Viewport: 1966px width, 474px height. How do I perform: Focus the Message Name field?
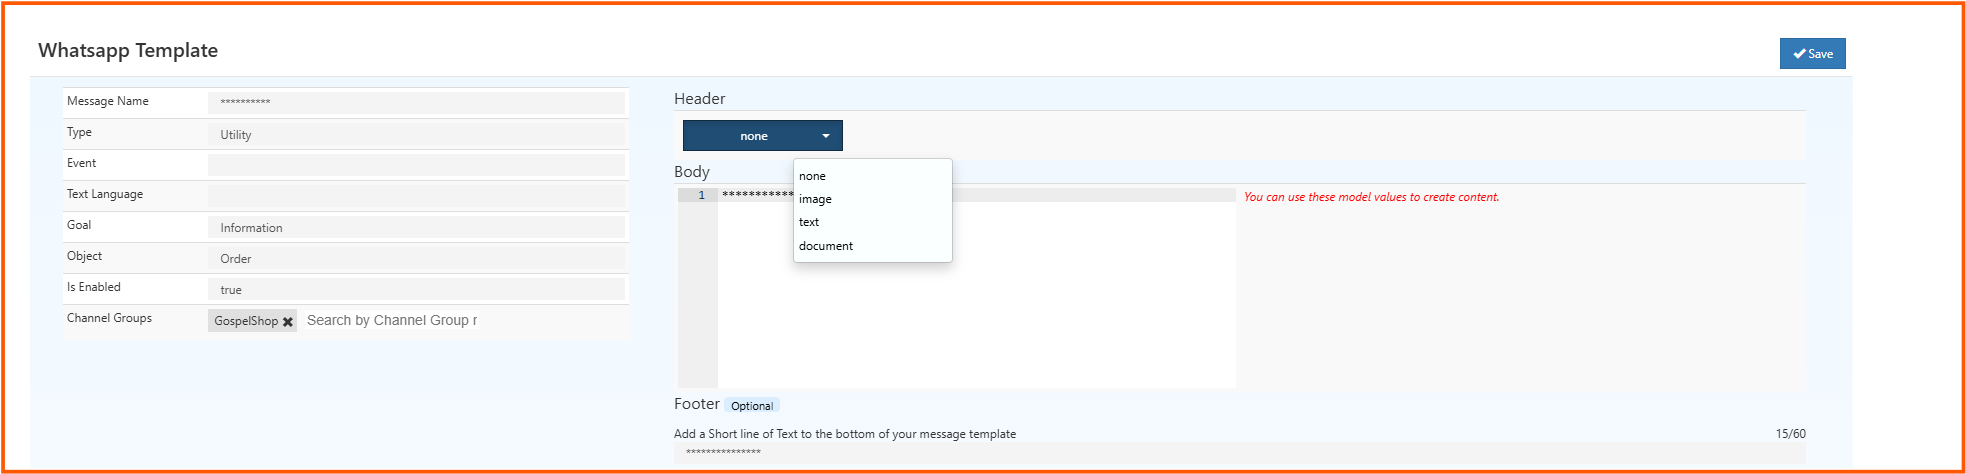pos(416,102)
